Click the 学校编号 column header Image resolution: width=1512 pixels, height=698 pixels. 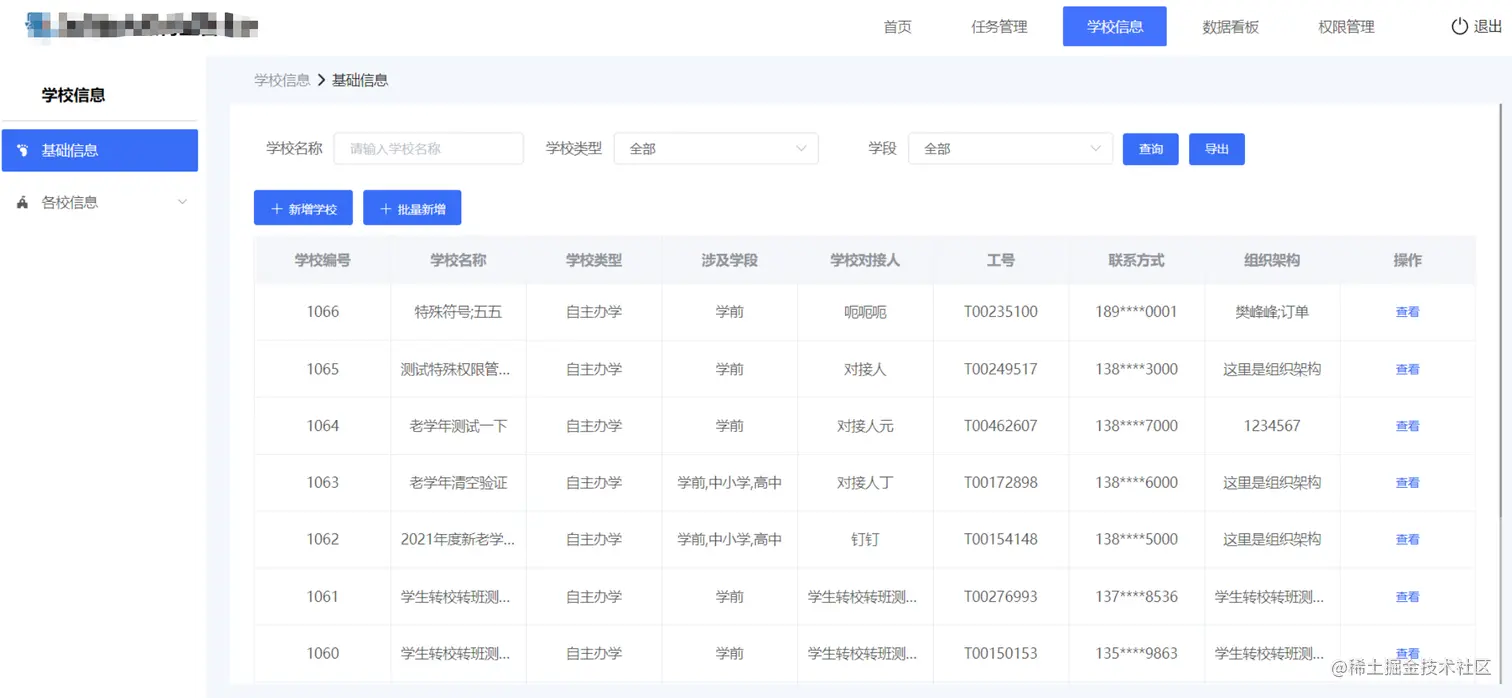[x=322, y=260]
